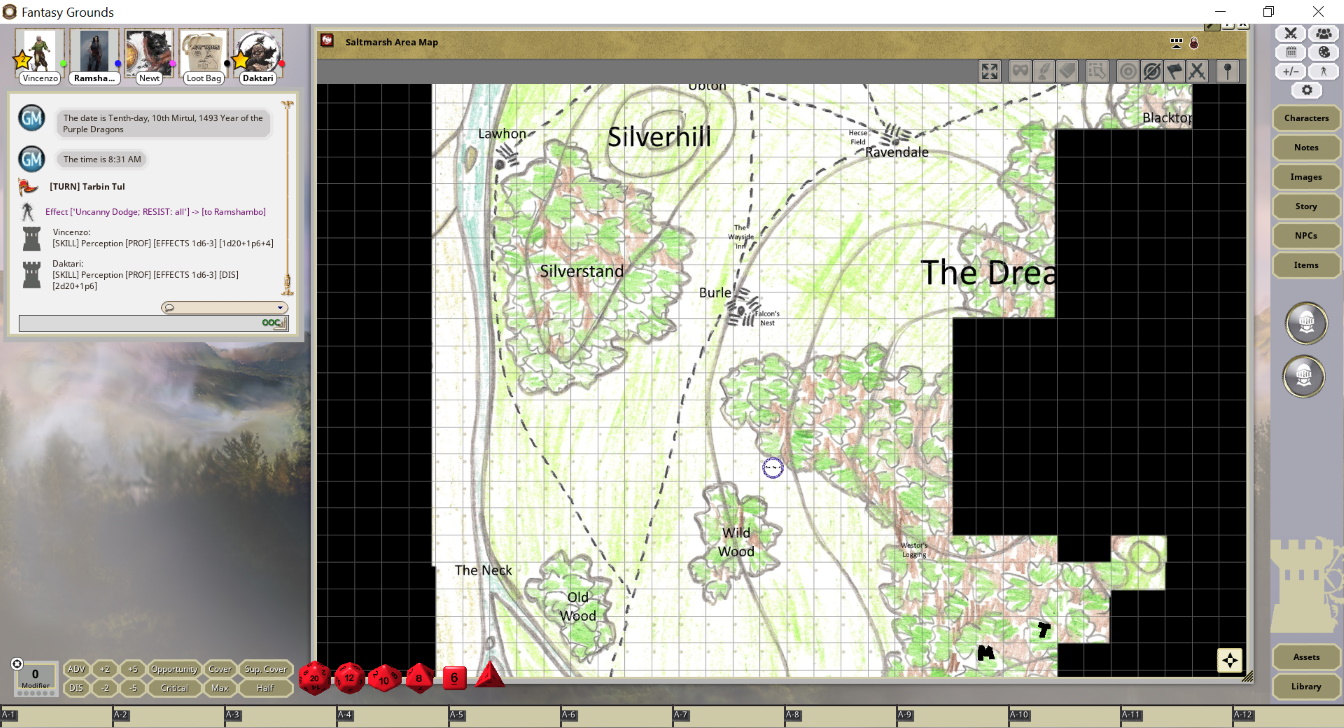The width and height of the screenshot is (1344, 728).
Task: Click the lower helmet token icon in sidebar
Action: pos(1305,376)
